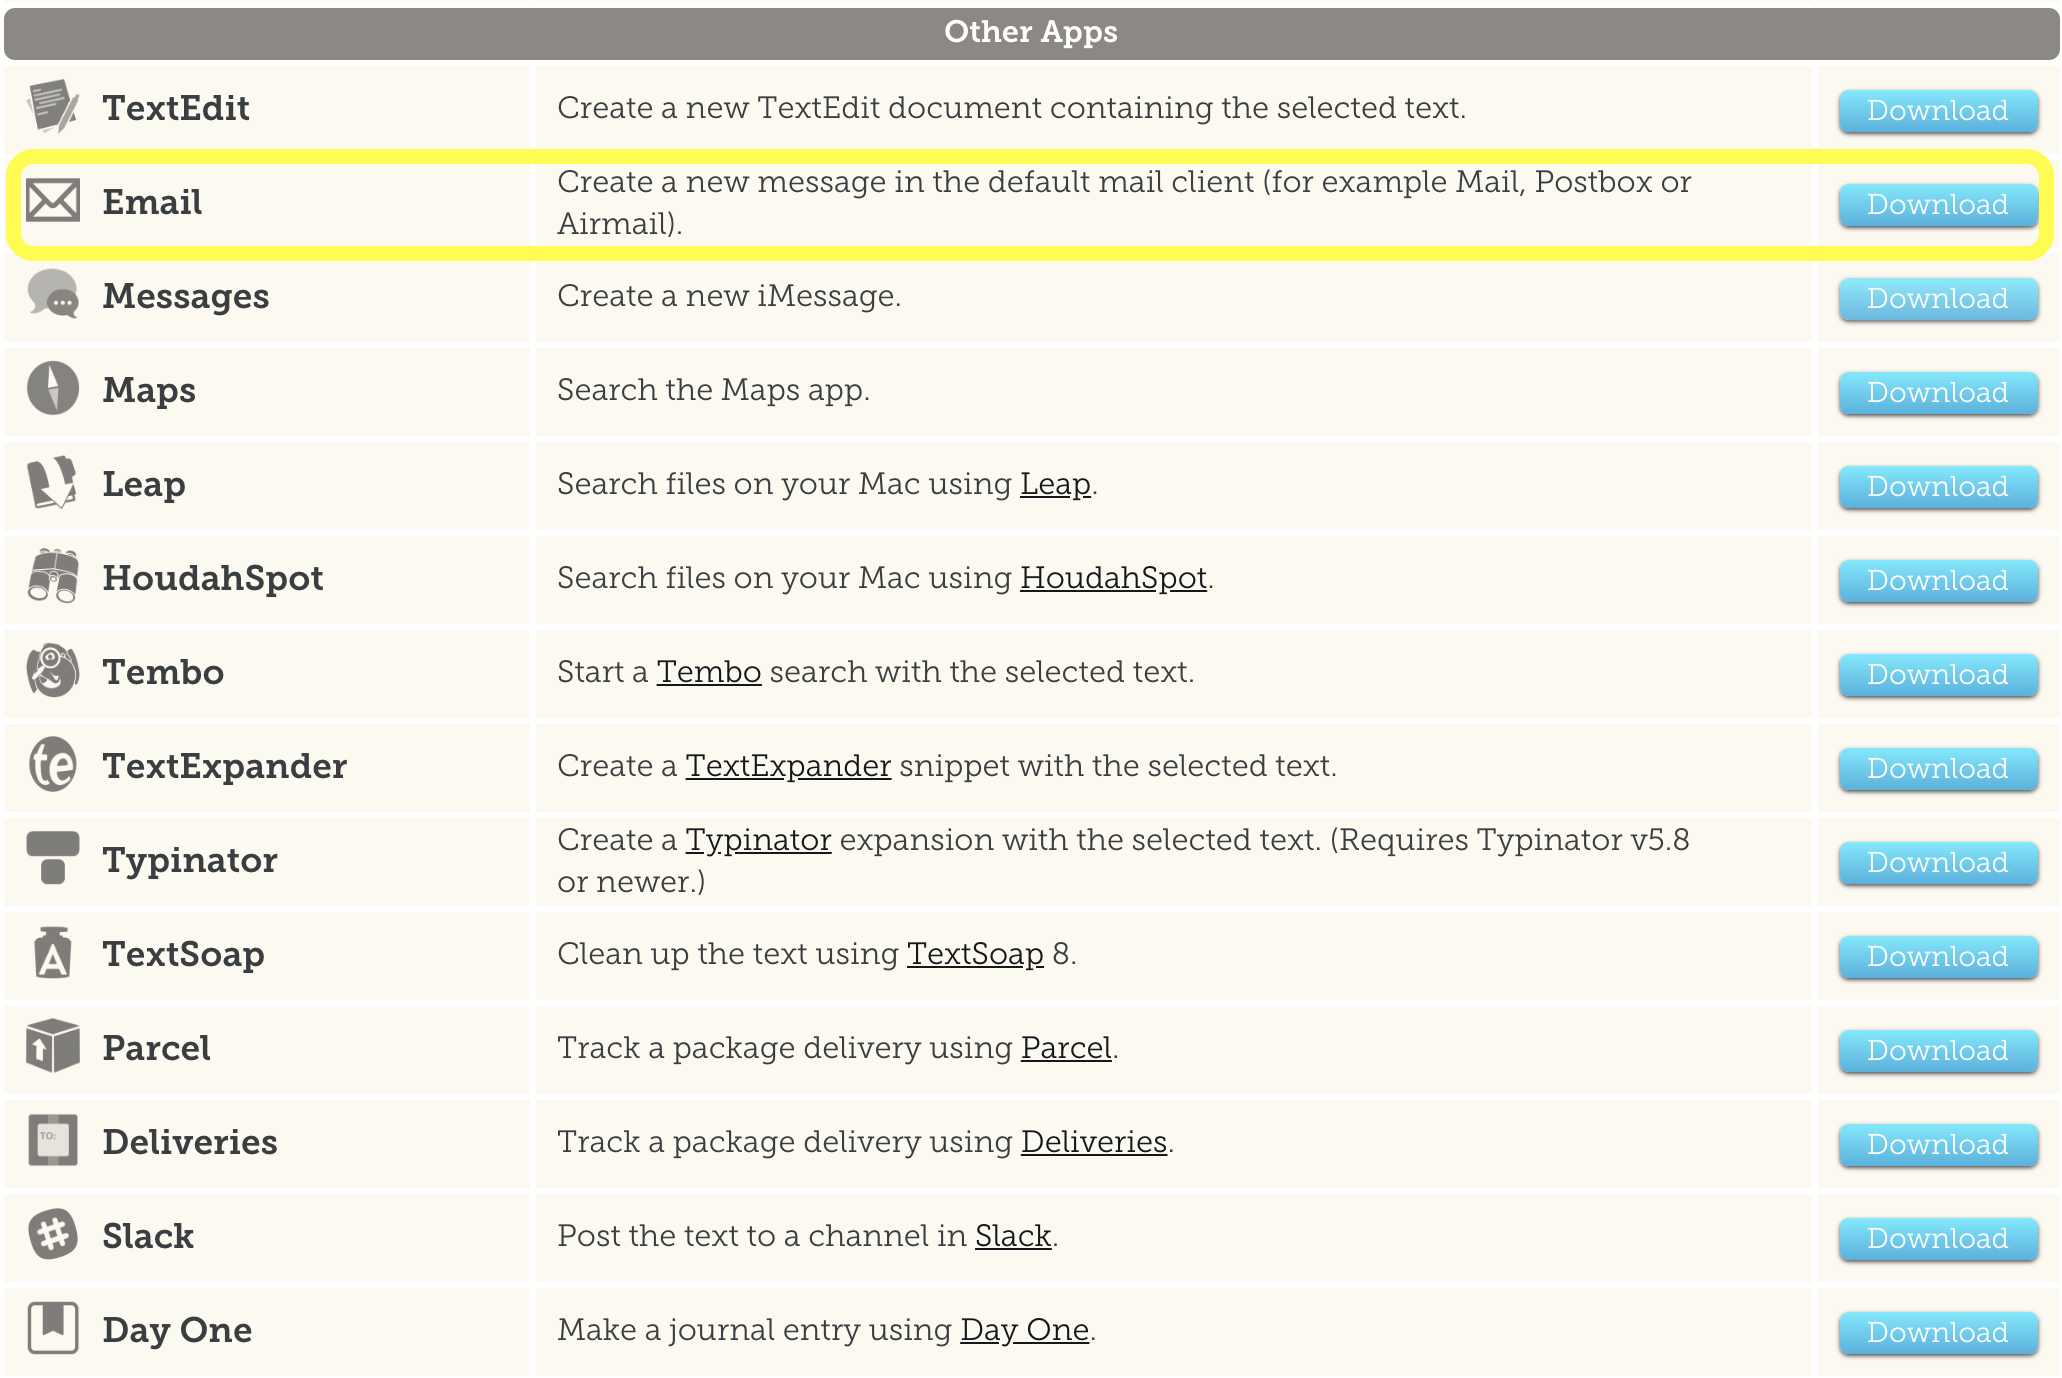Select the 'TextSoap' extension name
2062x1378 pixels.
pos(184,954)
